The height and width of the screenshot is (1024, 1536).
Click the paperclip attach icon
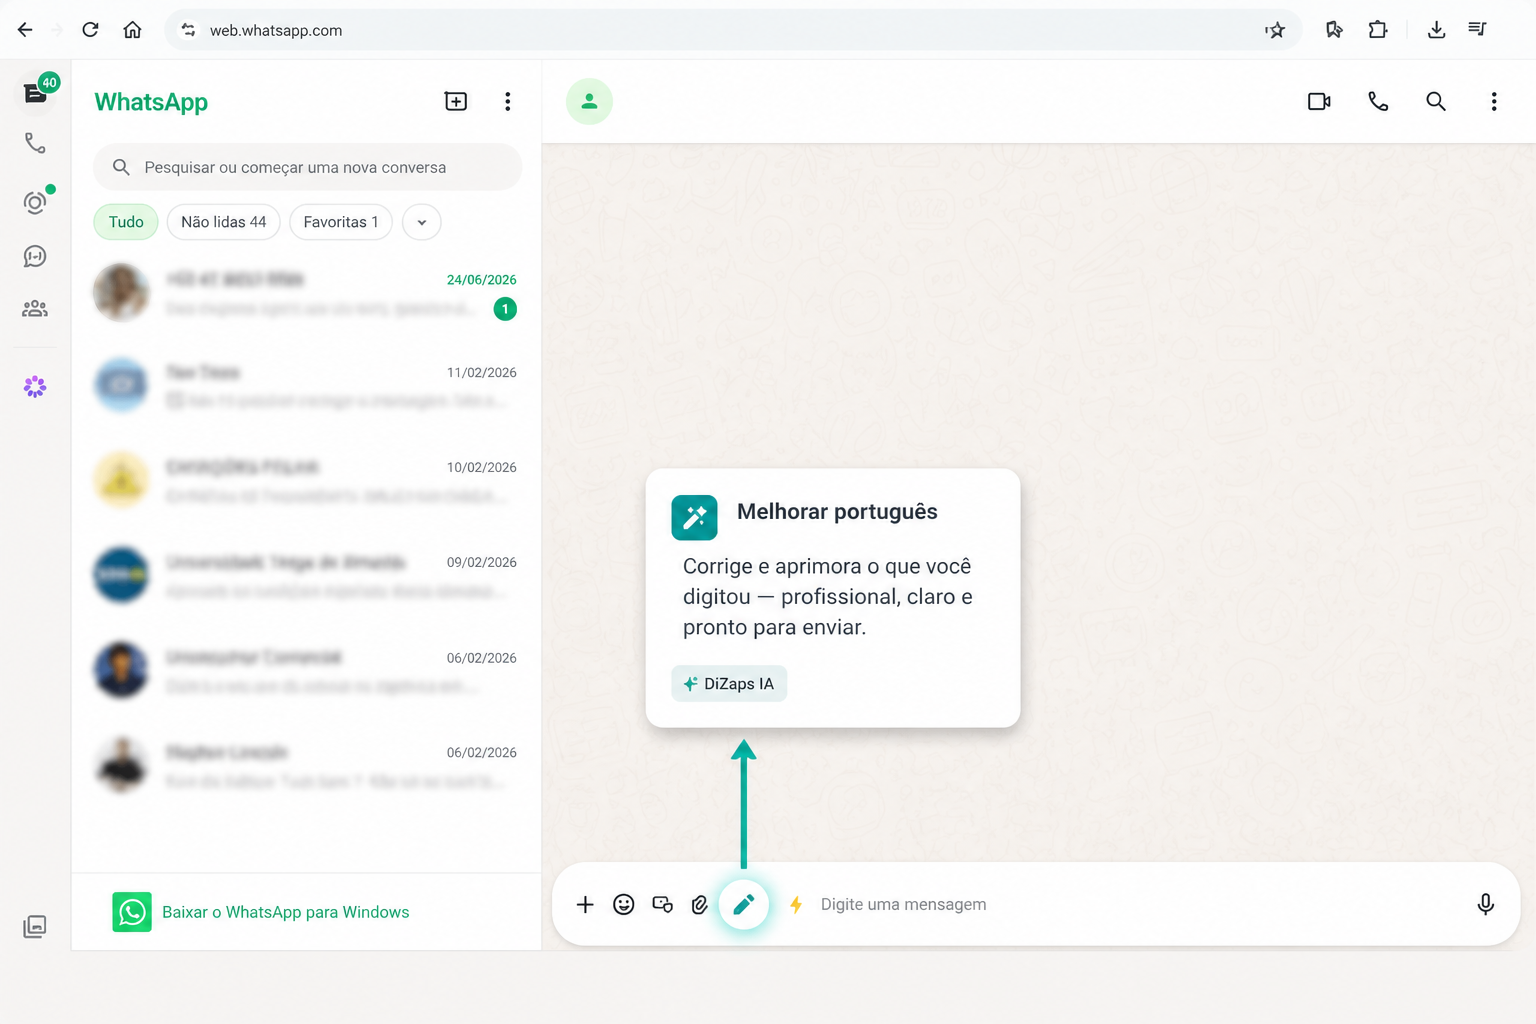point(700,905)
